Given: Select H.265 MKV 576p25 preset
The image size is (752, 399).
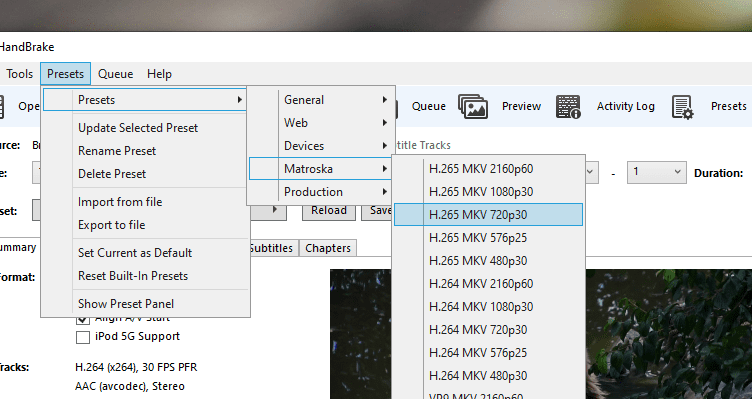Looking at the screenshot, I should click(488, 238).
